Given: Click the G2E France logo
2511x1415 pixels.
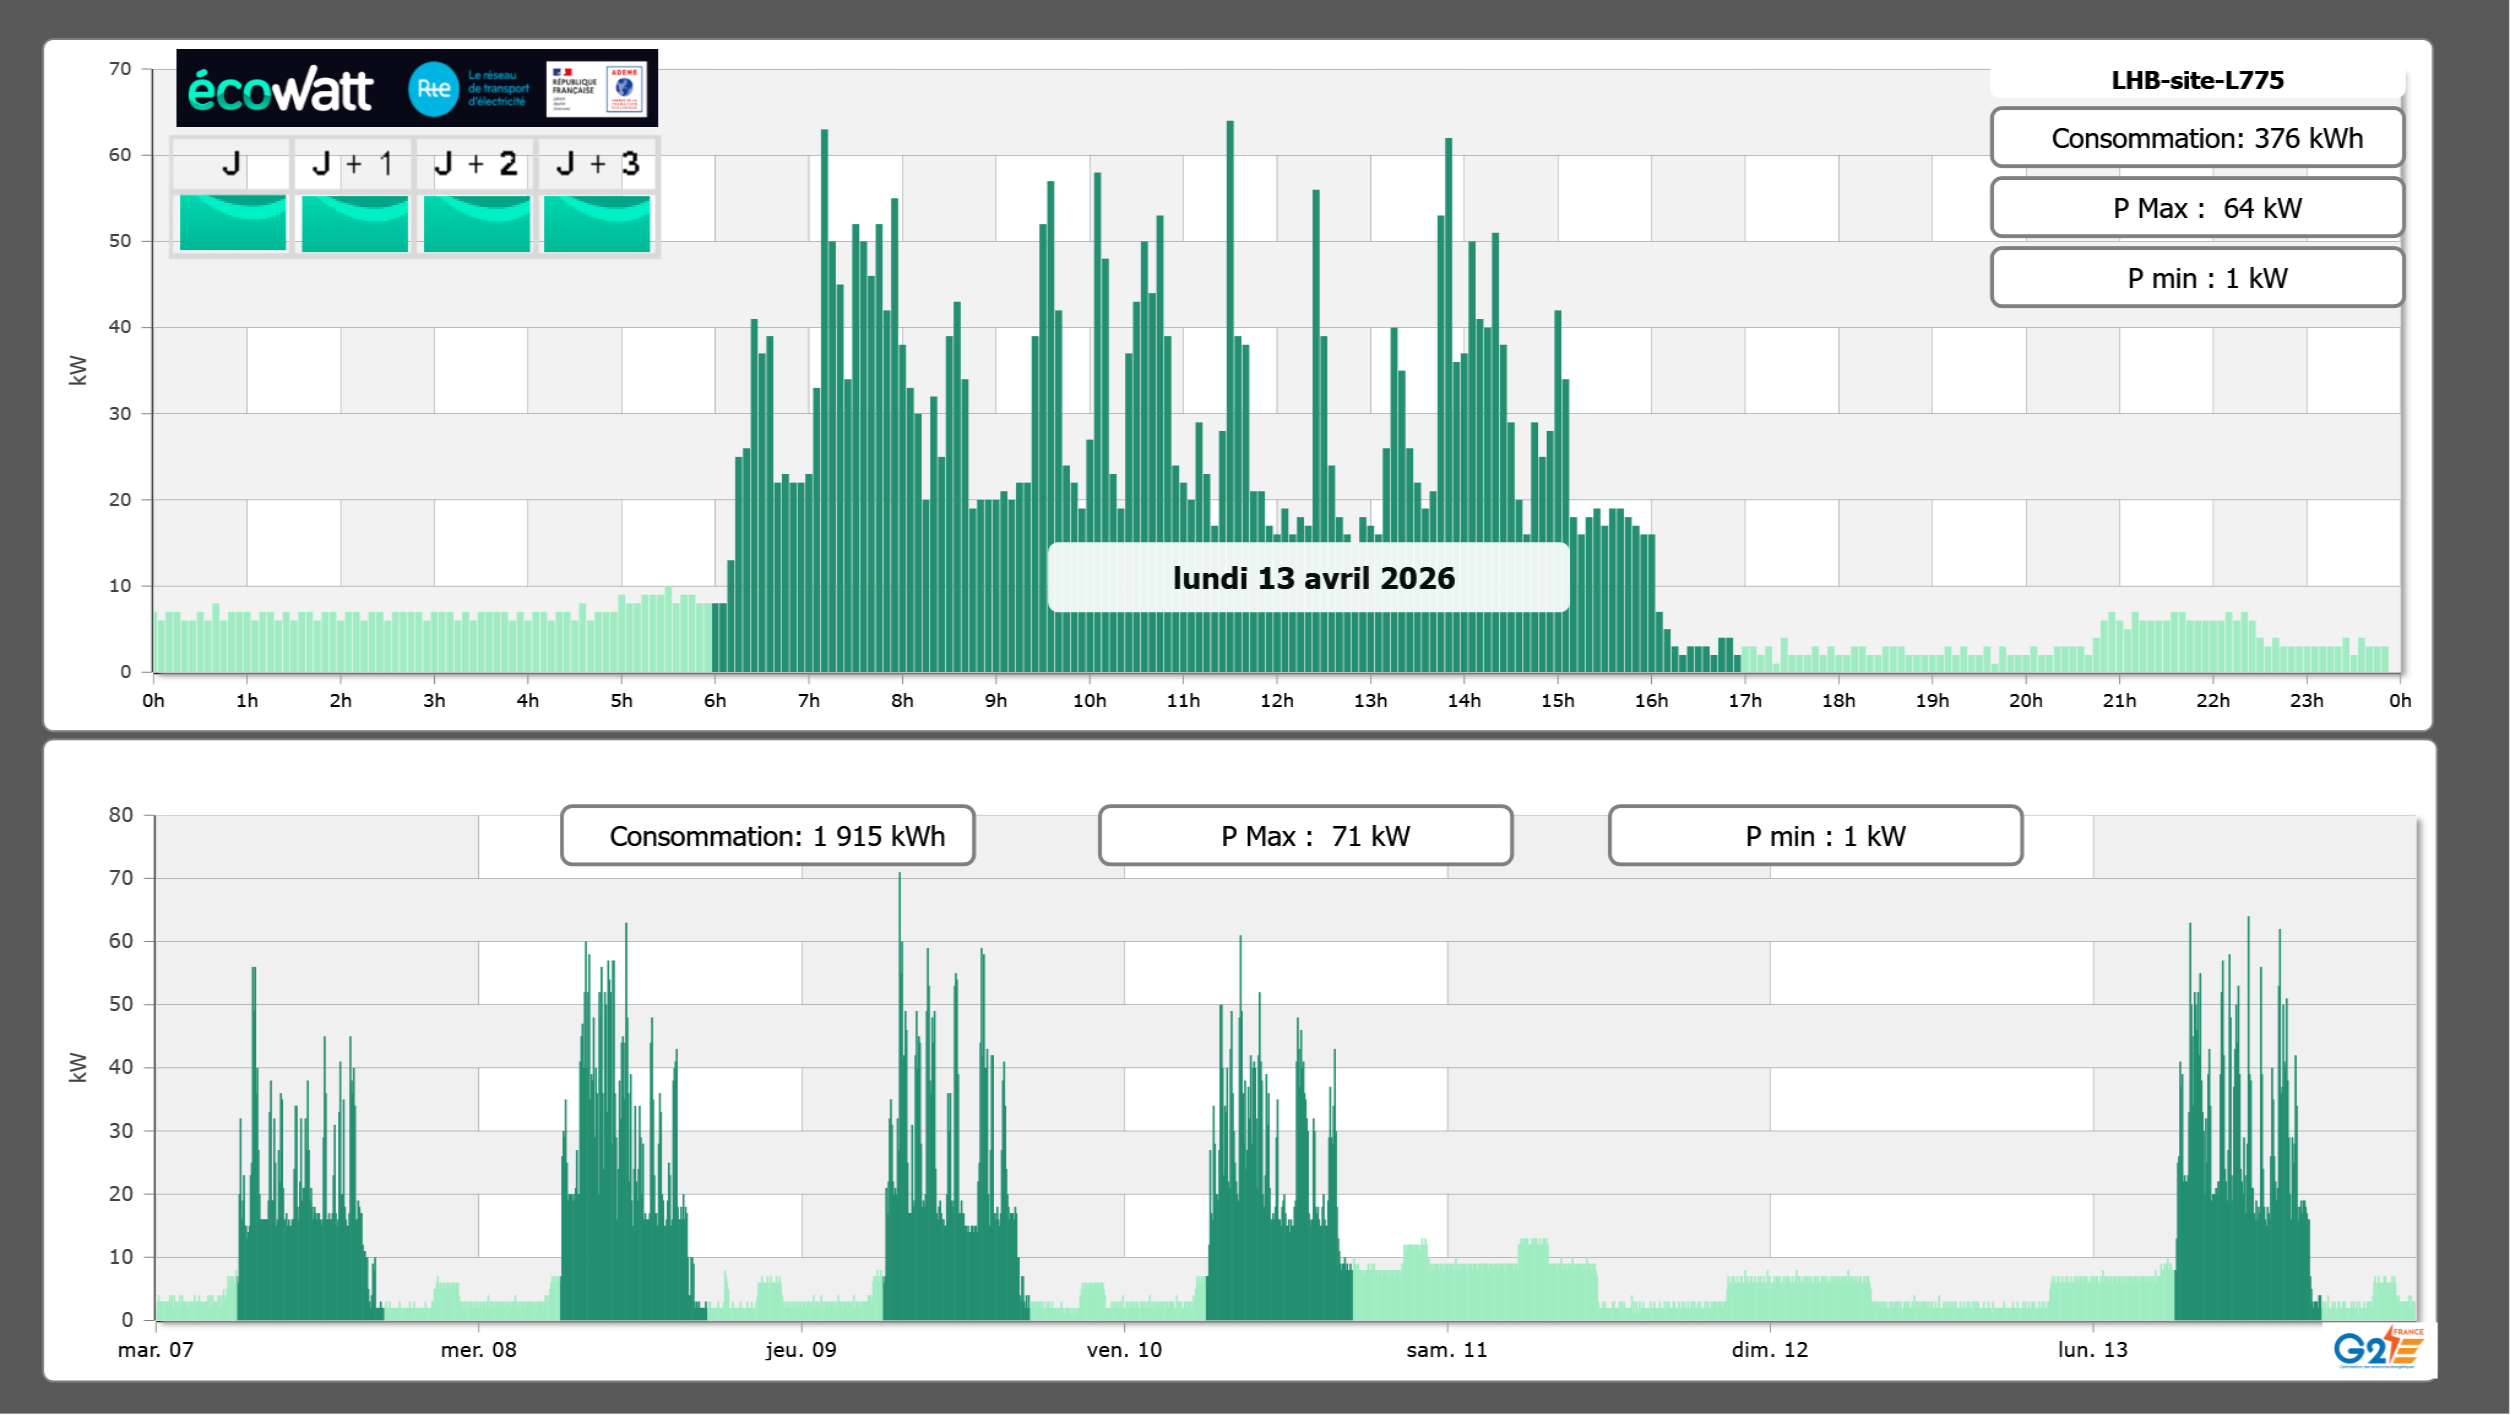Looking at the screenshot, I should [2377, 1348].
